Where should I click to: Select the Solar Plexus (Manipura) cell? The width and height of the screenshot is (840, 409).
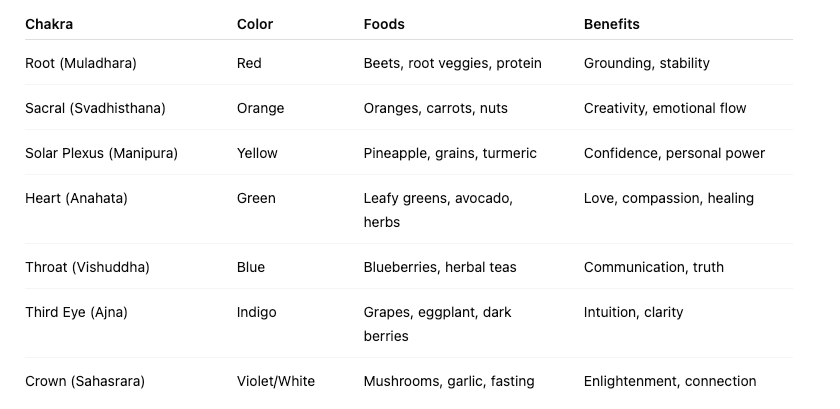[101, 153]
